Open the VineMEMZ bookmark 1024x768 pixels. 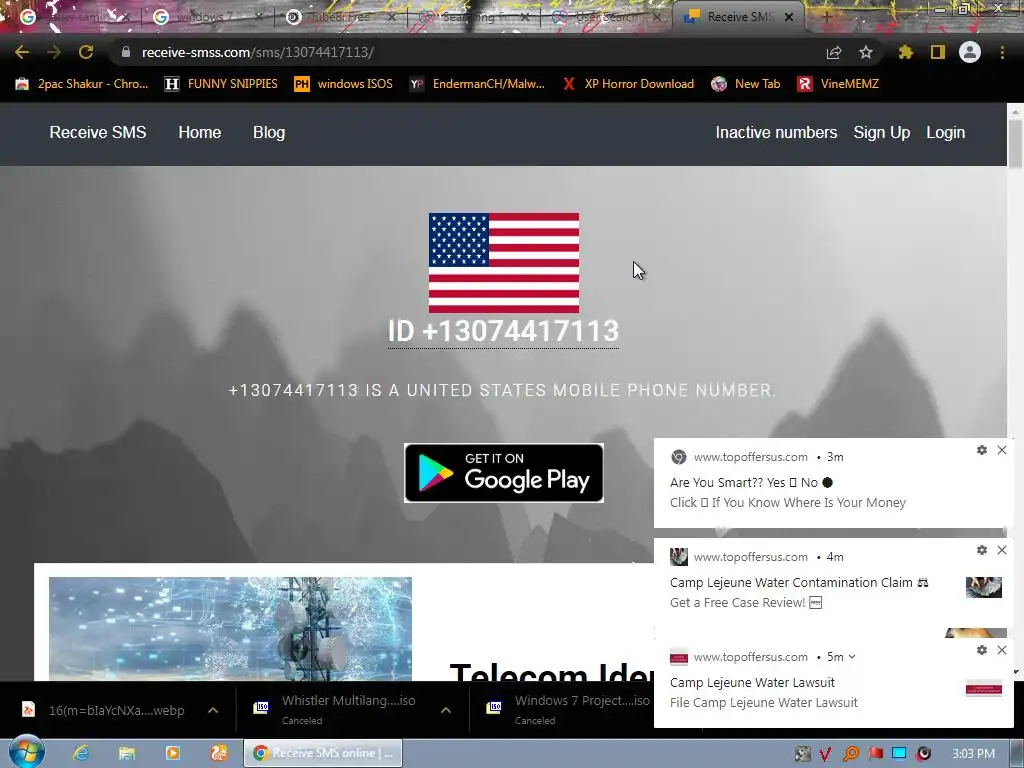click(839, 84)
